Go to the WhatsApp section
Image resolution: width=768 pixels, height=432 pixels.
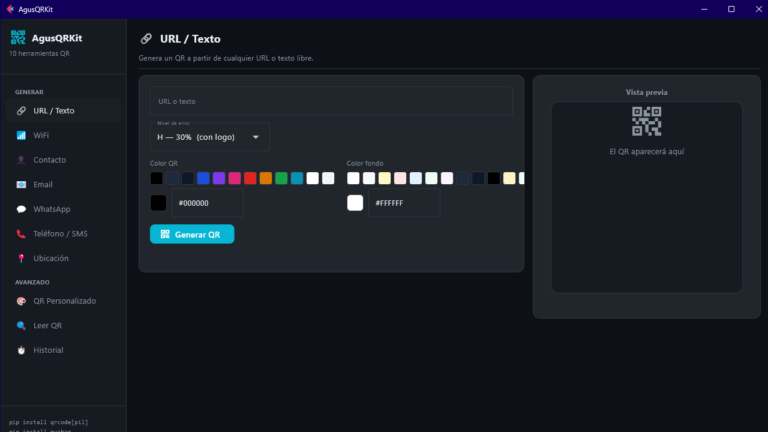tap(63, 209)
